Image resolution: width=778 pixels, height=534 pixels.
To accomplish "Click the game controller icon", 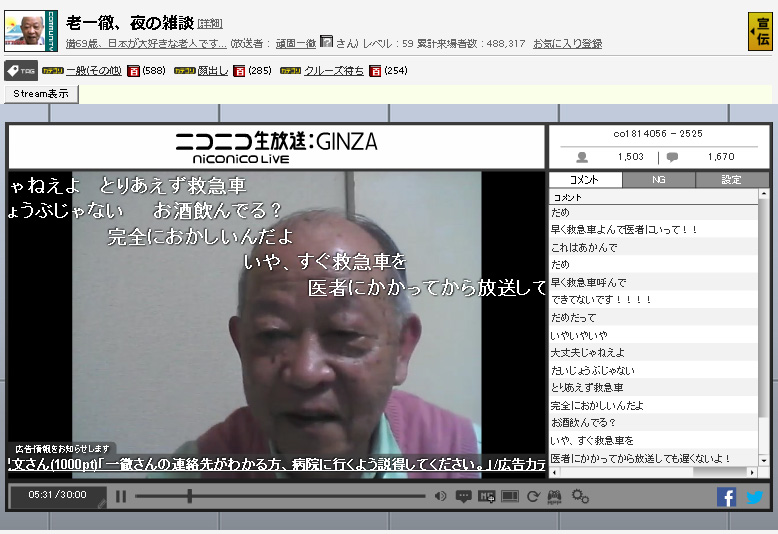I will [554, 496].
